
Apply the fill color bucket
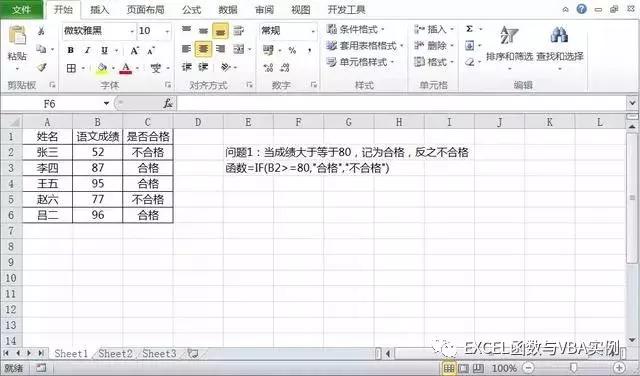click(102, 68)
